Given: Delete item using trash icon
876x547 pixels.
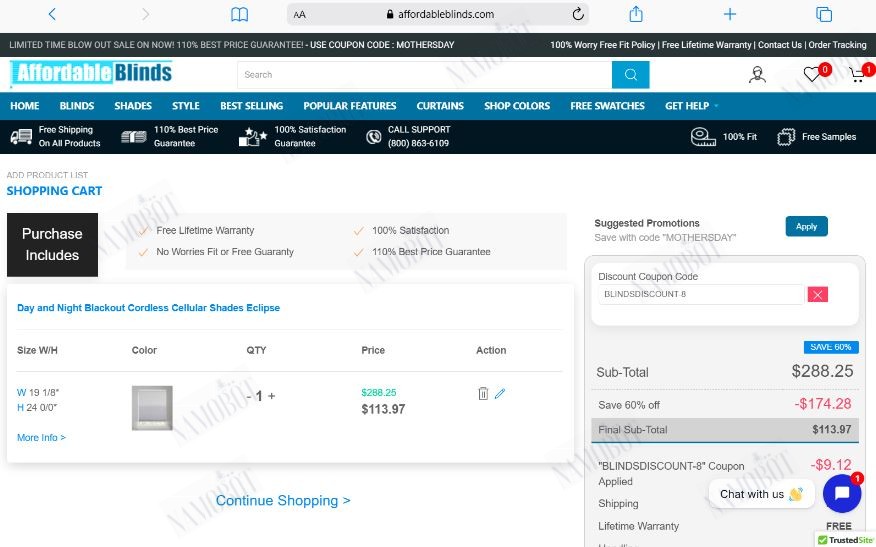Looking at the screenshot, I should (483, 393).
